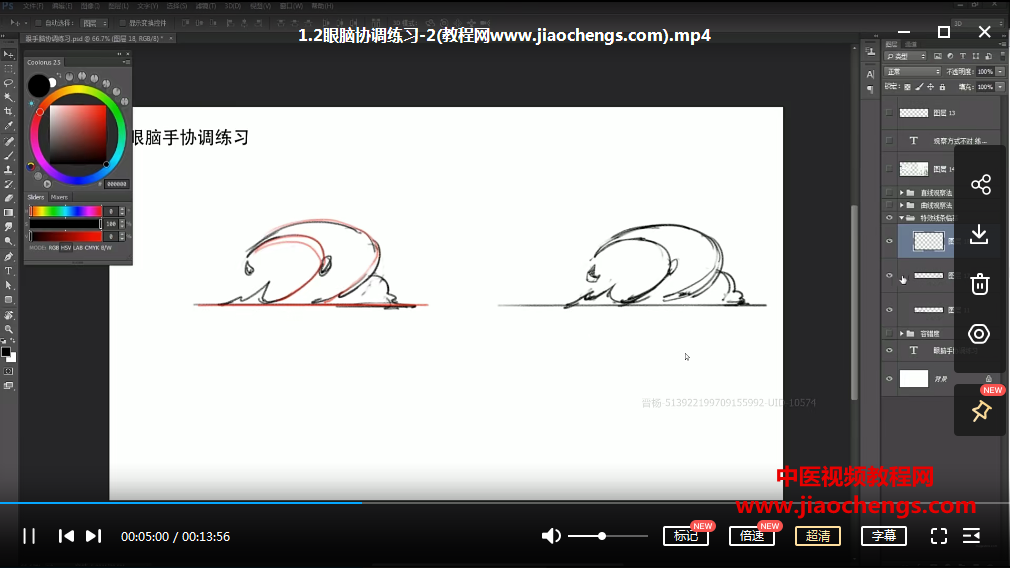Show the hidden 观察方式不对 text layer
Screen dimensions: 1010x568
tap(890, 140)
